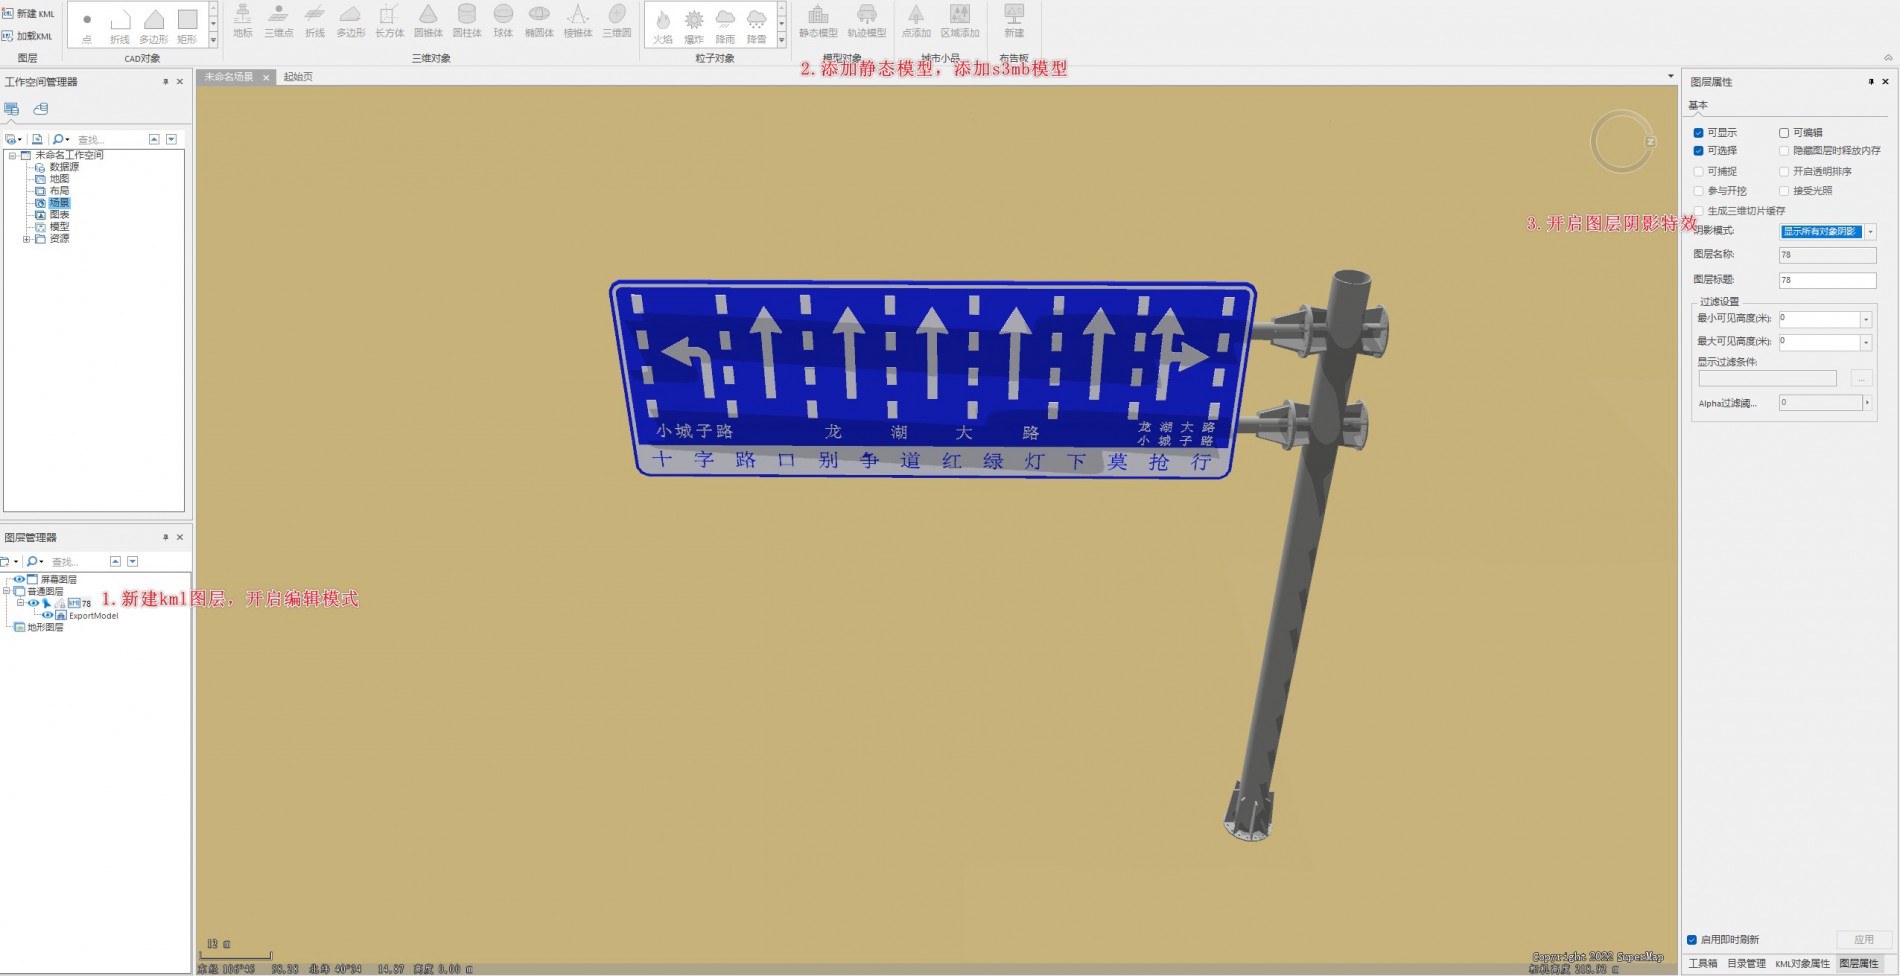Select the 折线 polyline CAD object tool
The image size is (1900, 976).
pos(120,26)
